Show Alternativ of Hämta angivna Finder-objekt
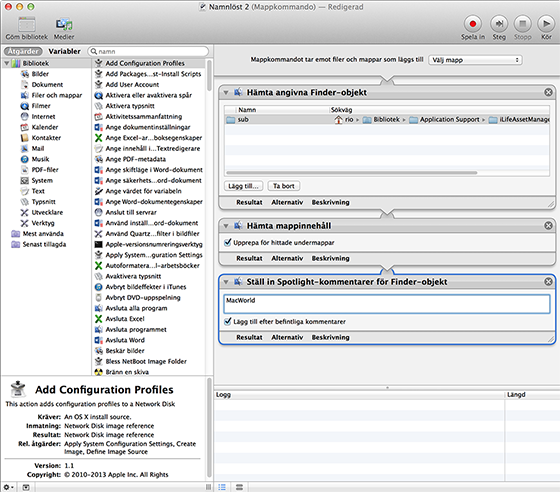The height and width of the screenshot is (492, 560). pyautogui.click(x=287, y=202)
